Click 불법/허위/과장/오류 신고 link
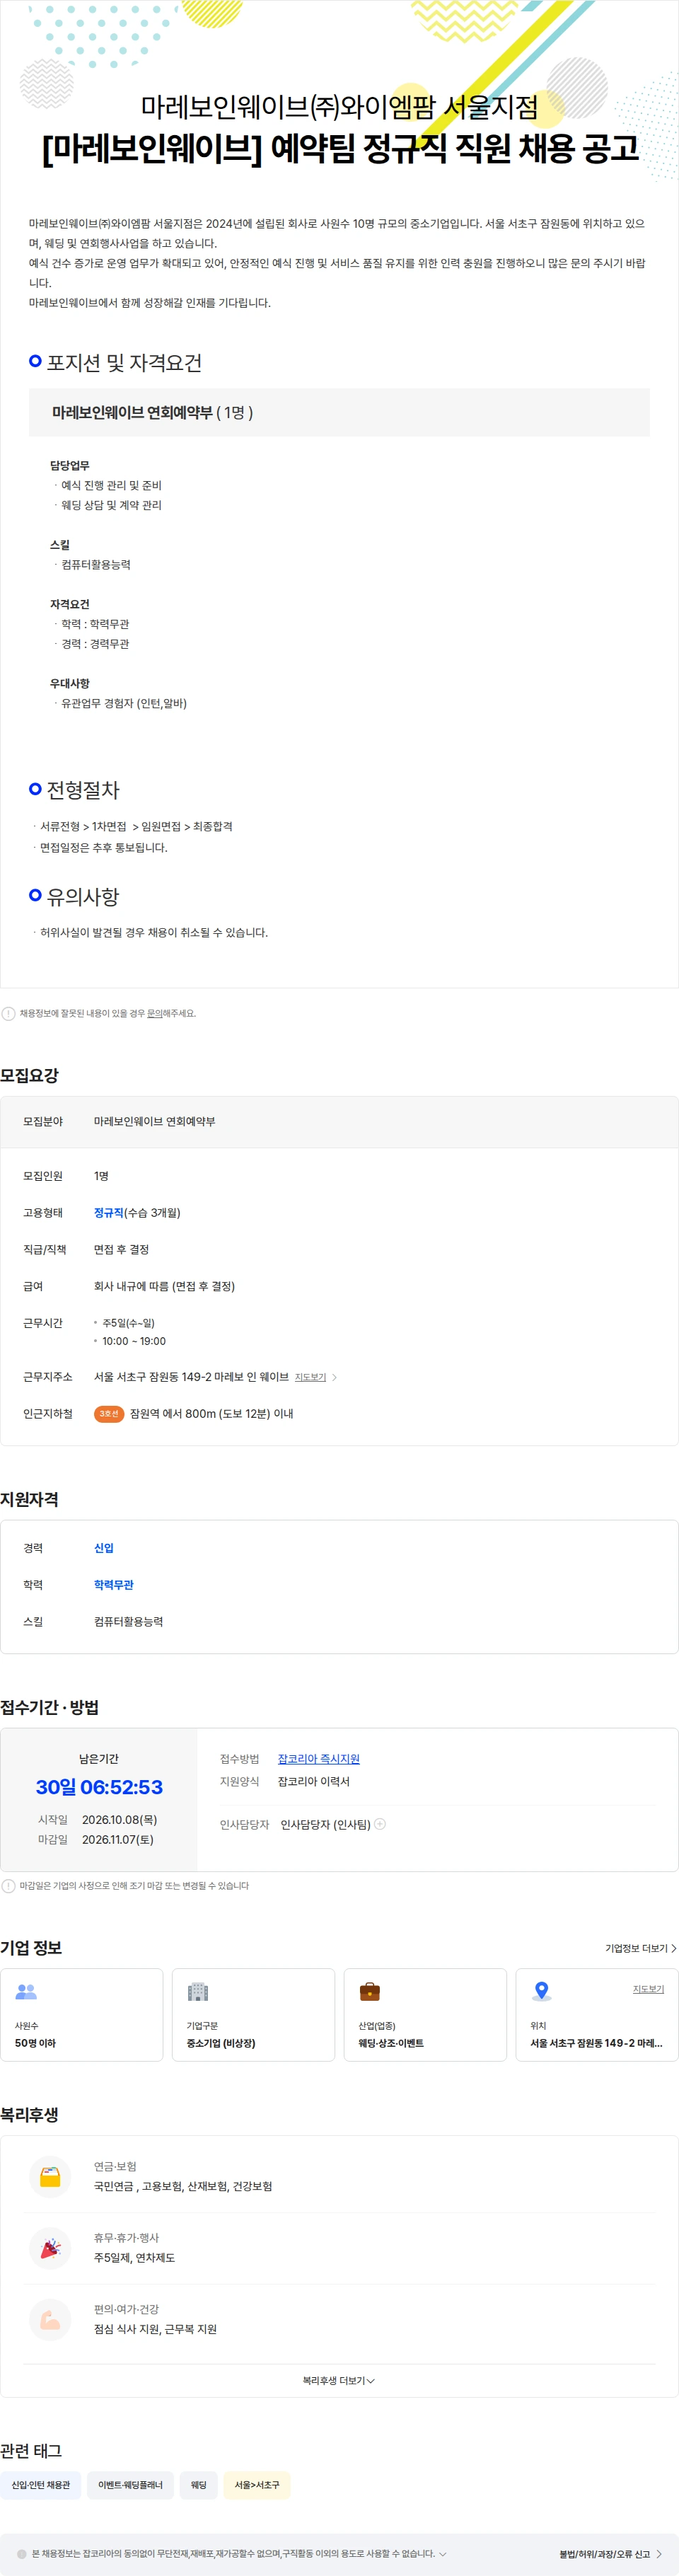The image size is (679, 2576). click(x=610, y=2553)
